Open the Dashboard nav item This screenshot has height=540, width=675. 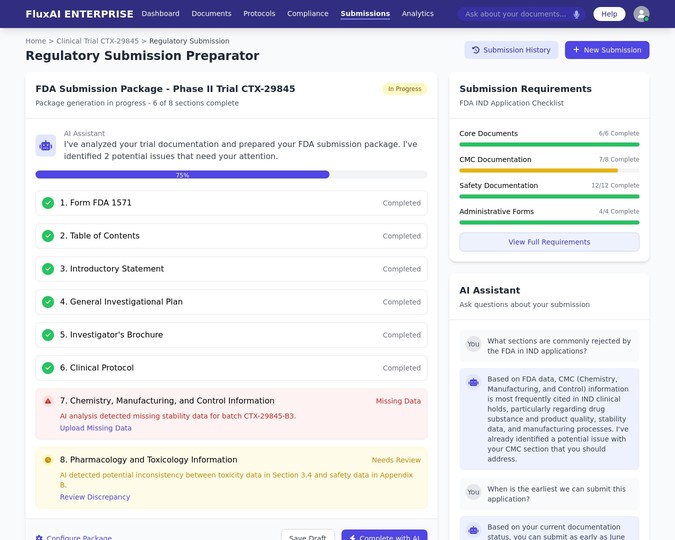click(160, 14)
